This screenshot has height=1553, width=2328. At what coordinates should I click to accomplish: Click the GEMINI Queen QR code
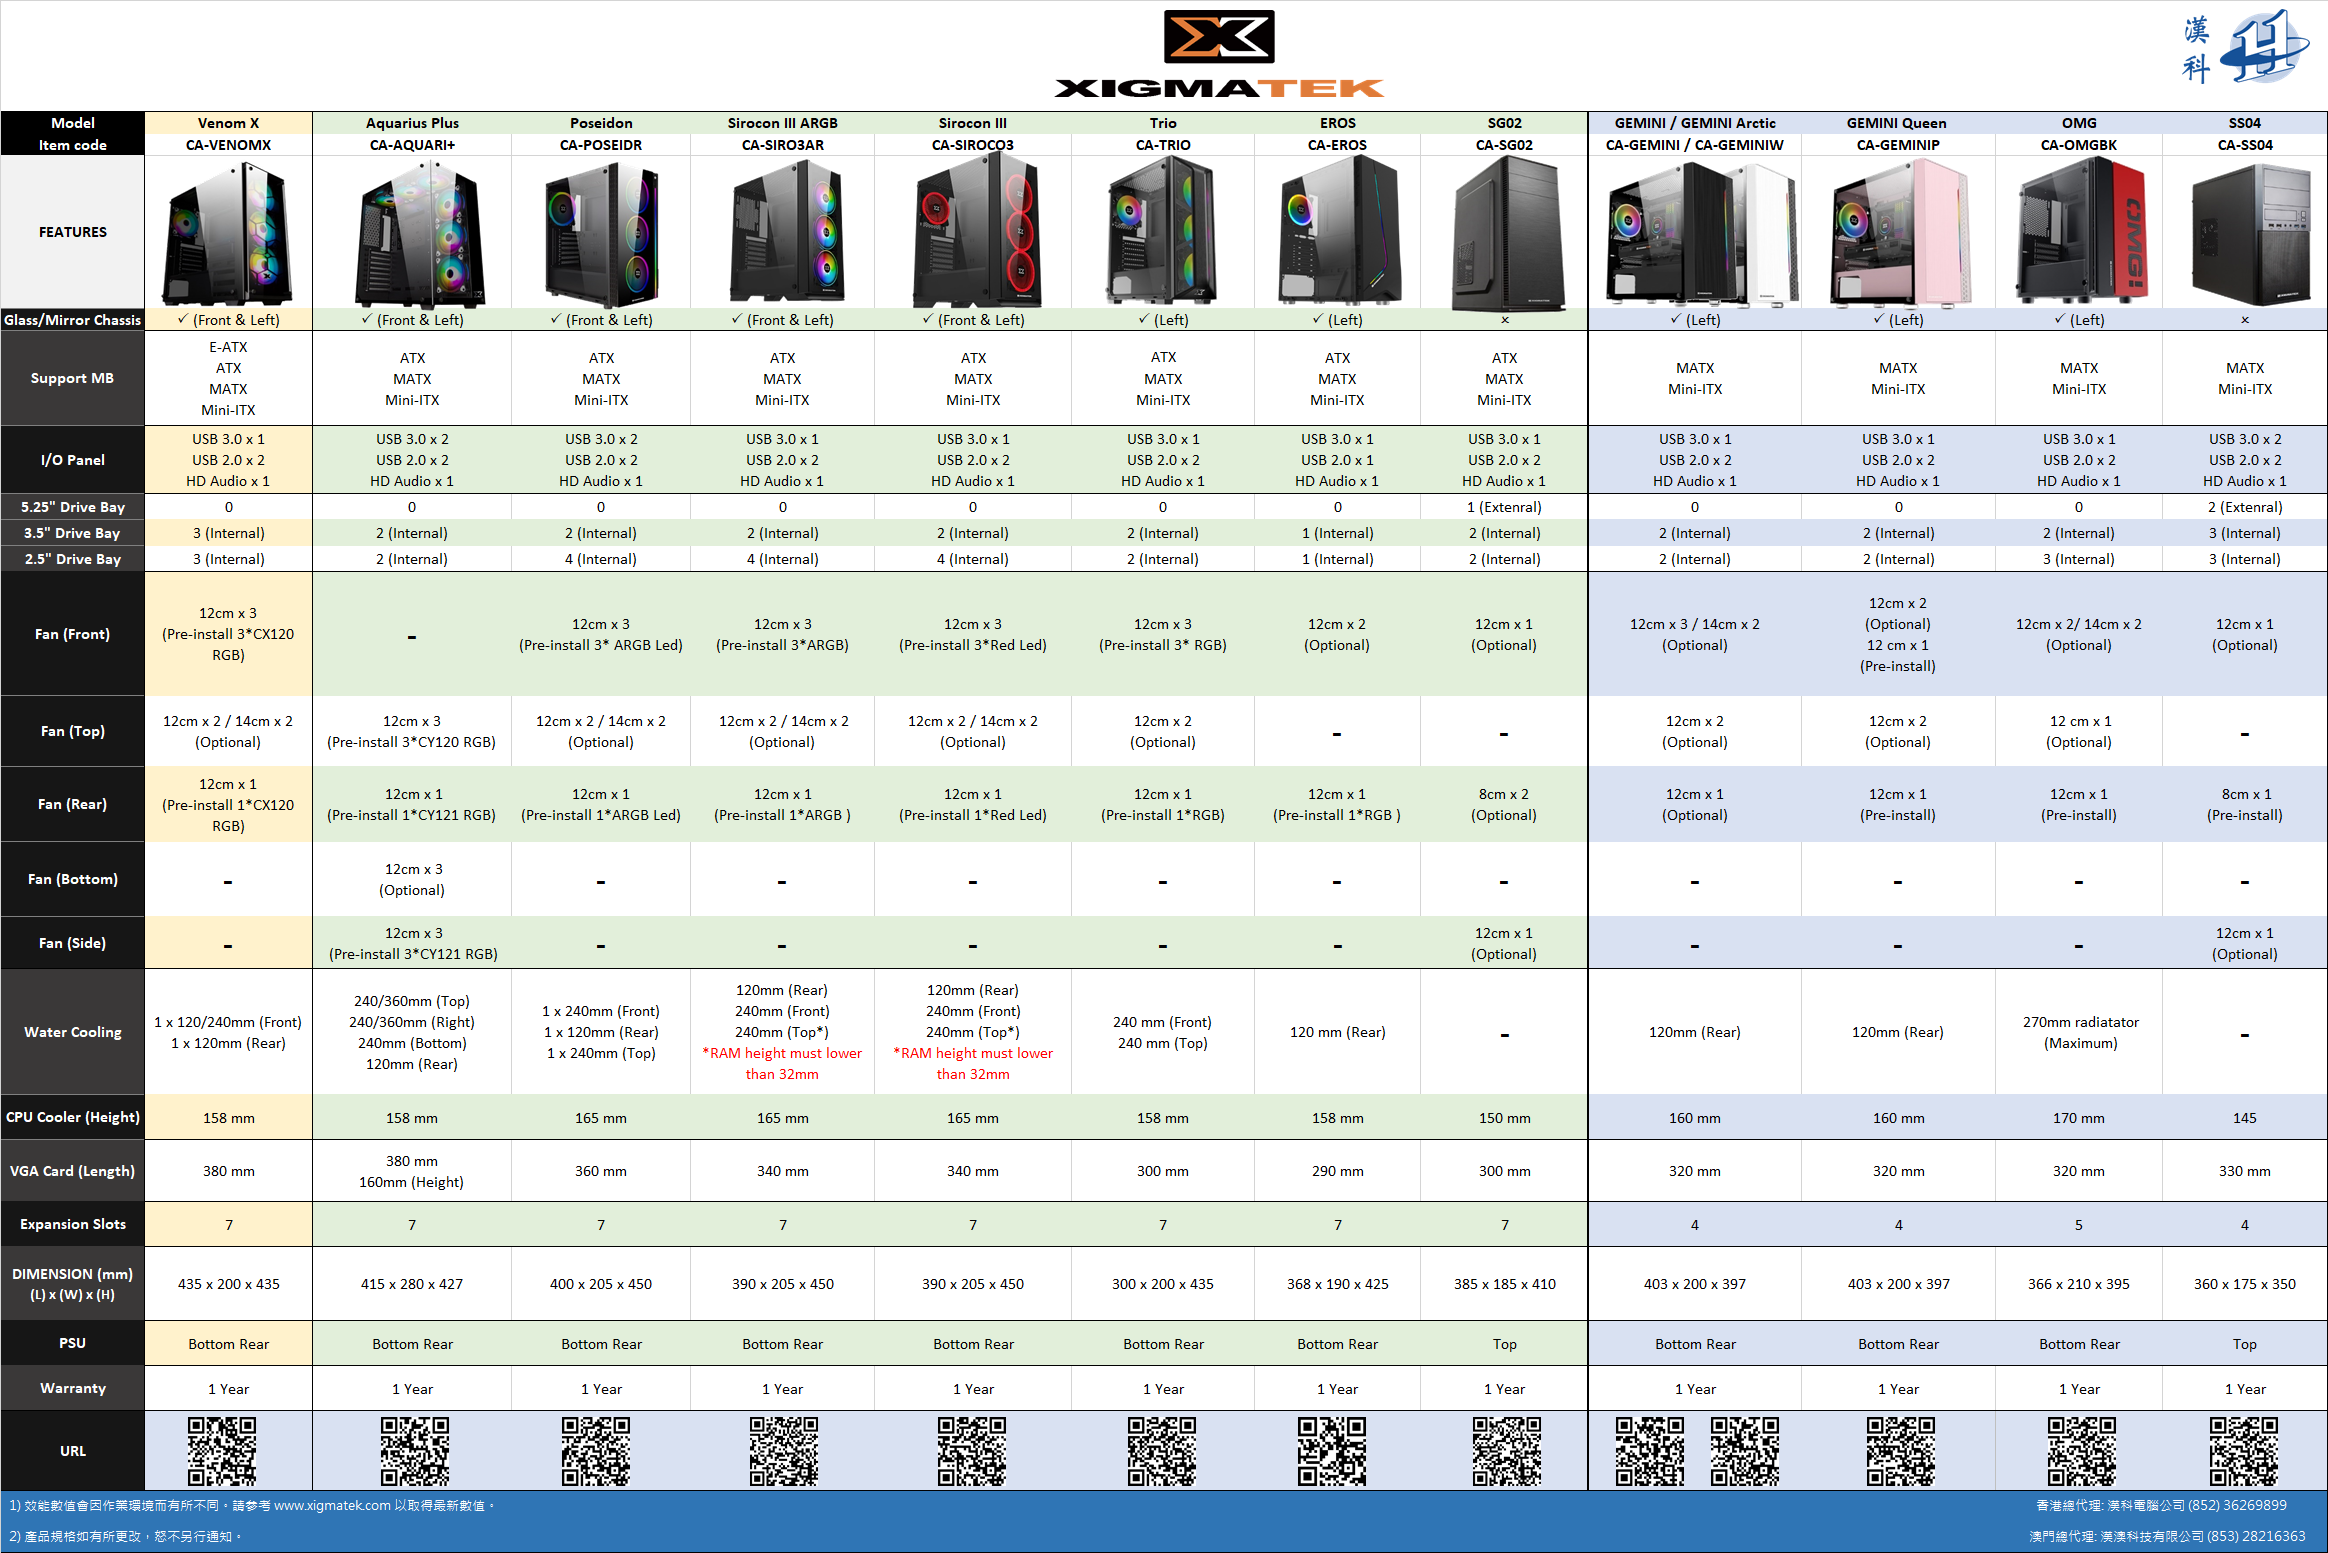point(1900,1450)
